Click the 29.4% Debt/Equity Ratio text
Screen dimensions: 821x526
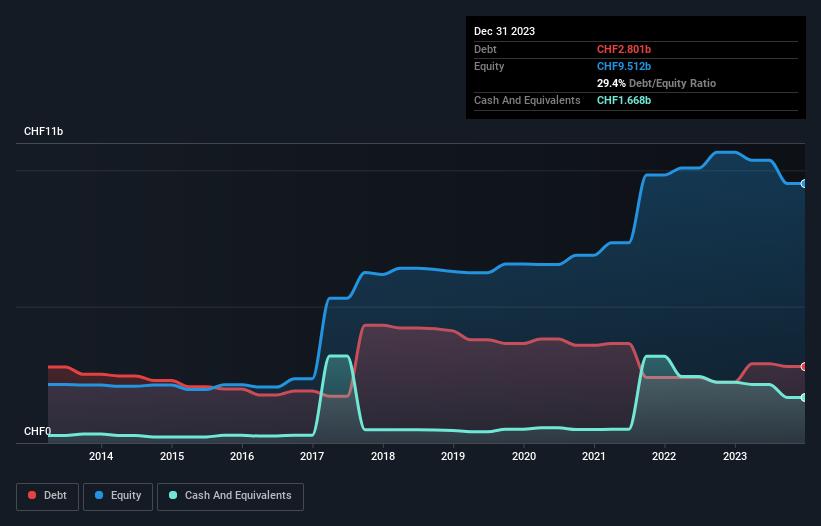[656, 83]
